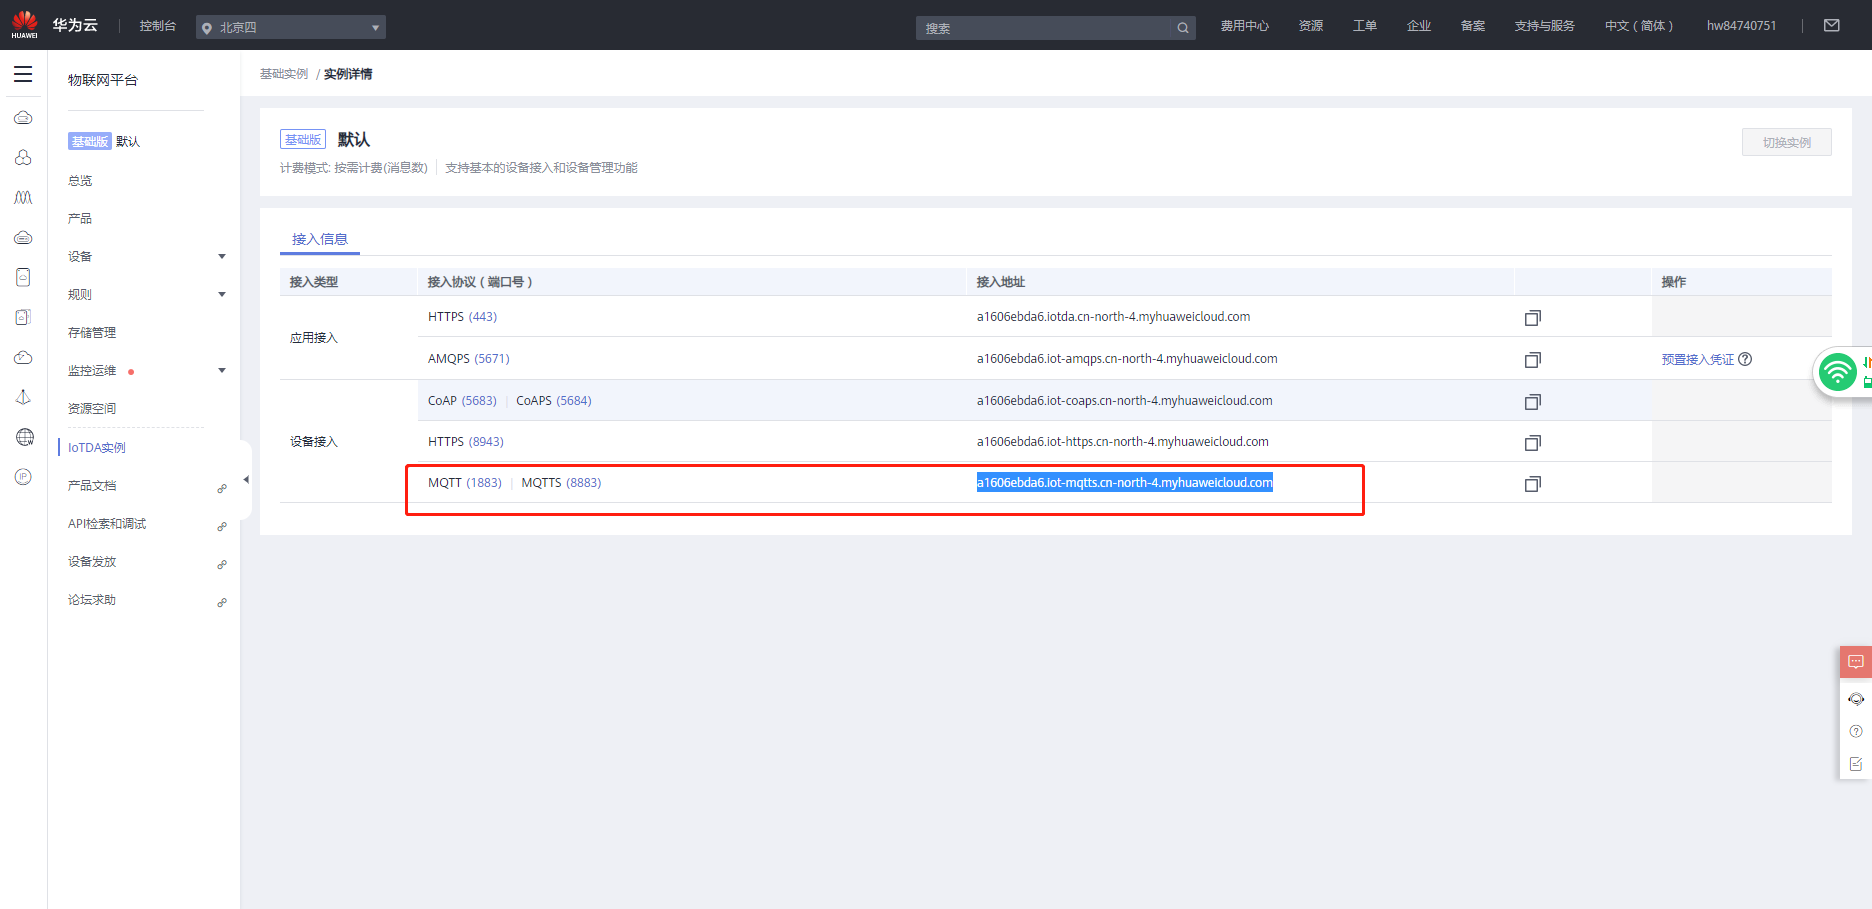Open the 中文(简体) language menu
1872x909 pixels.
coord(1638,26)
